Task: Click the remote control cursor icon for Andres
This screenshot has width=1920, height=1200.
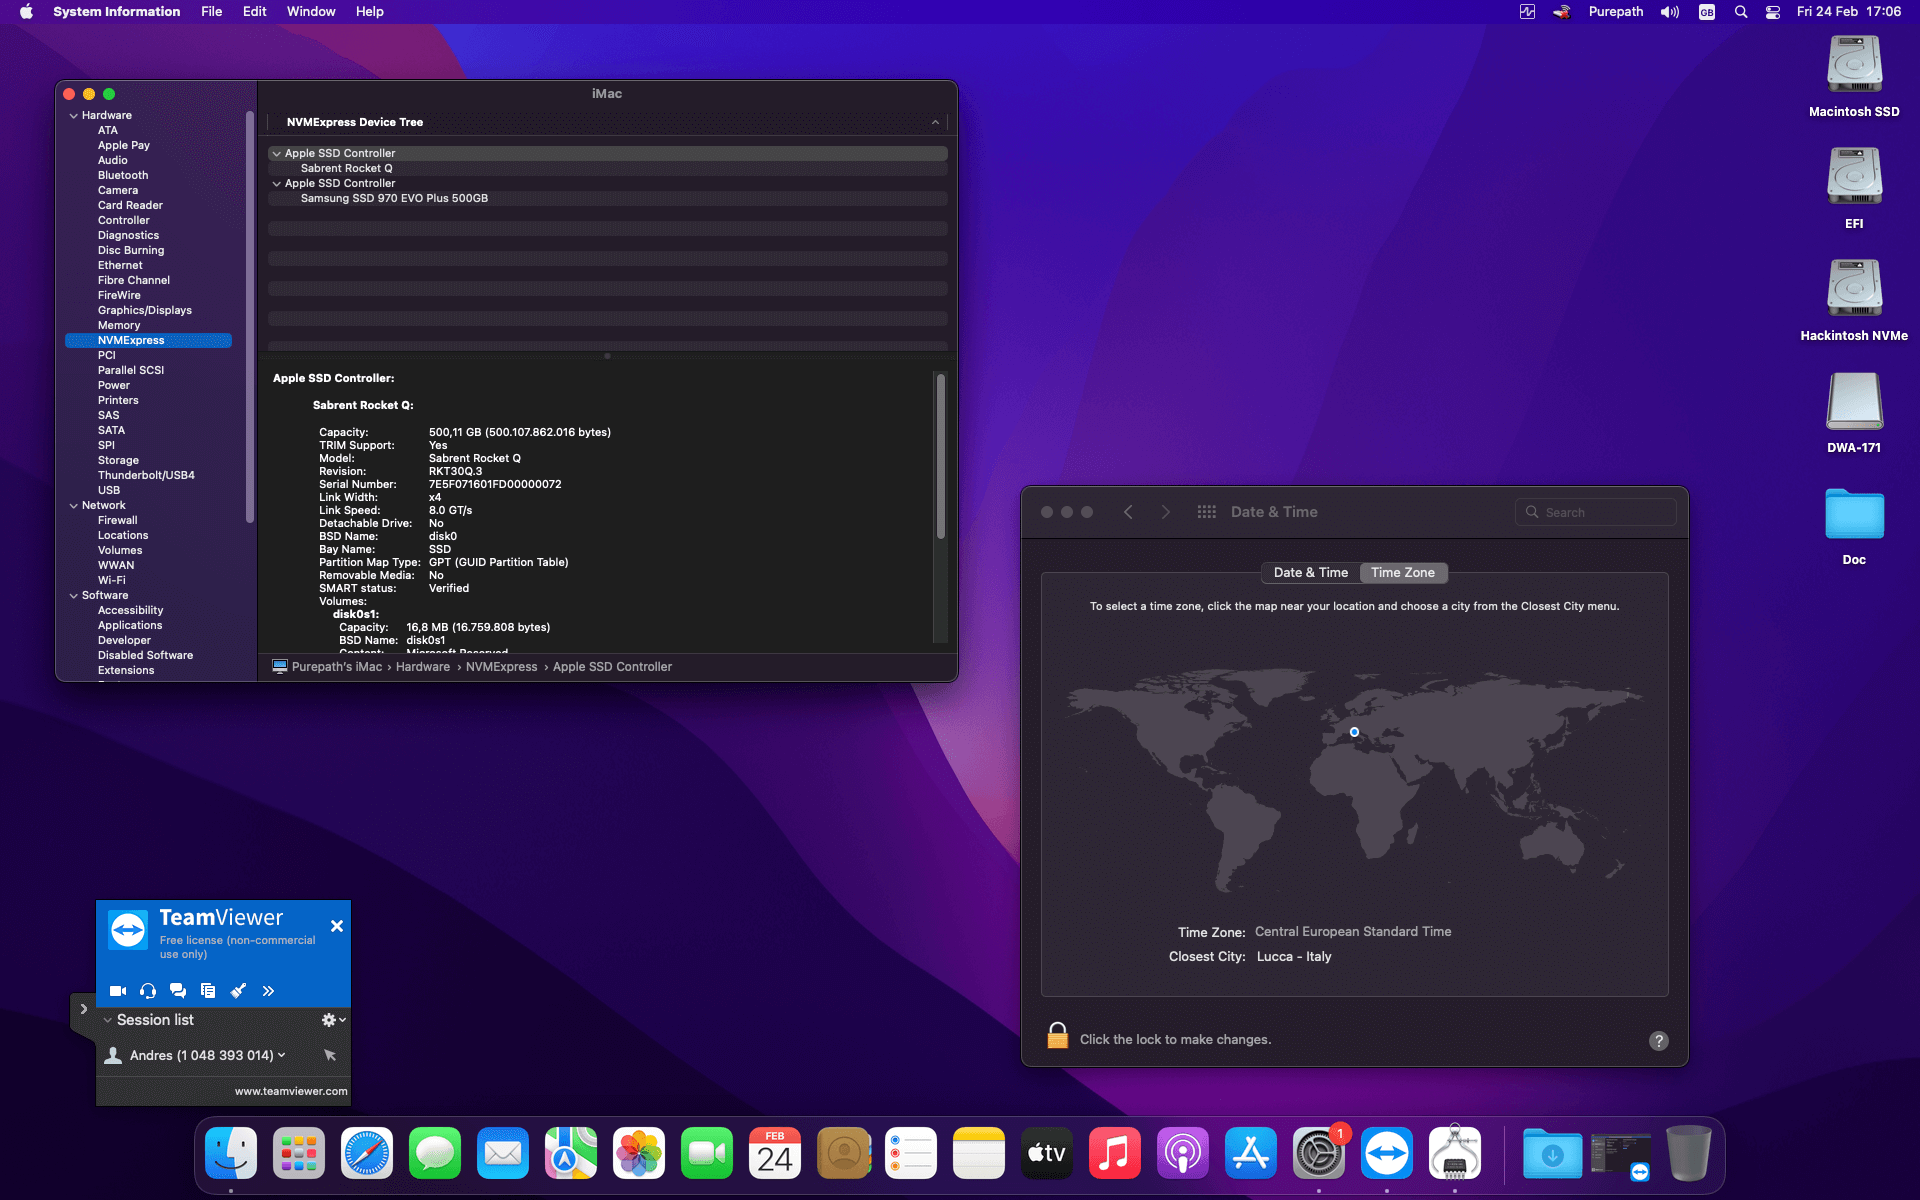Action: (330, 1055)
